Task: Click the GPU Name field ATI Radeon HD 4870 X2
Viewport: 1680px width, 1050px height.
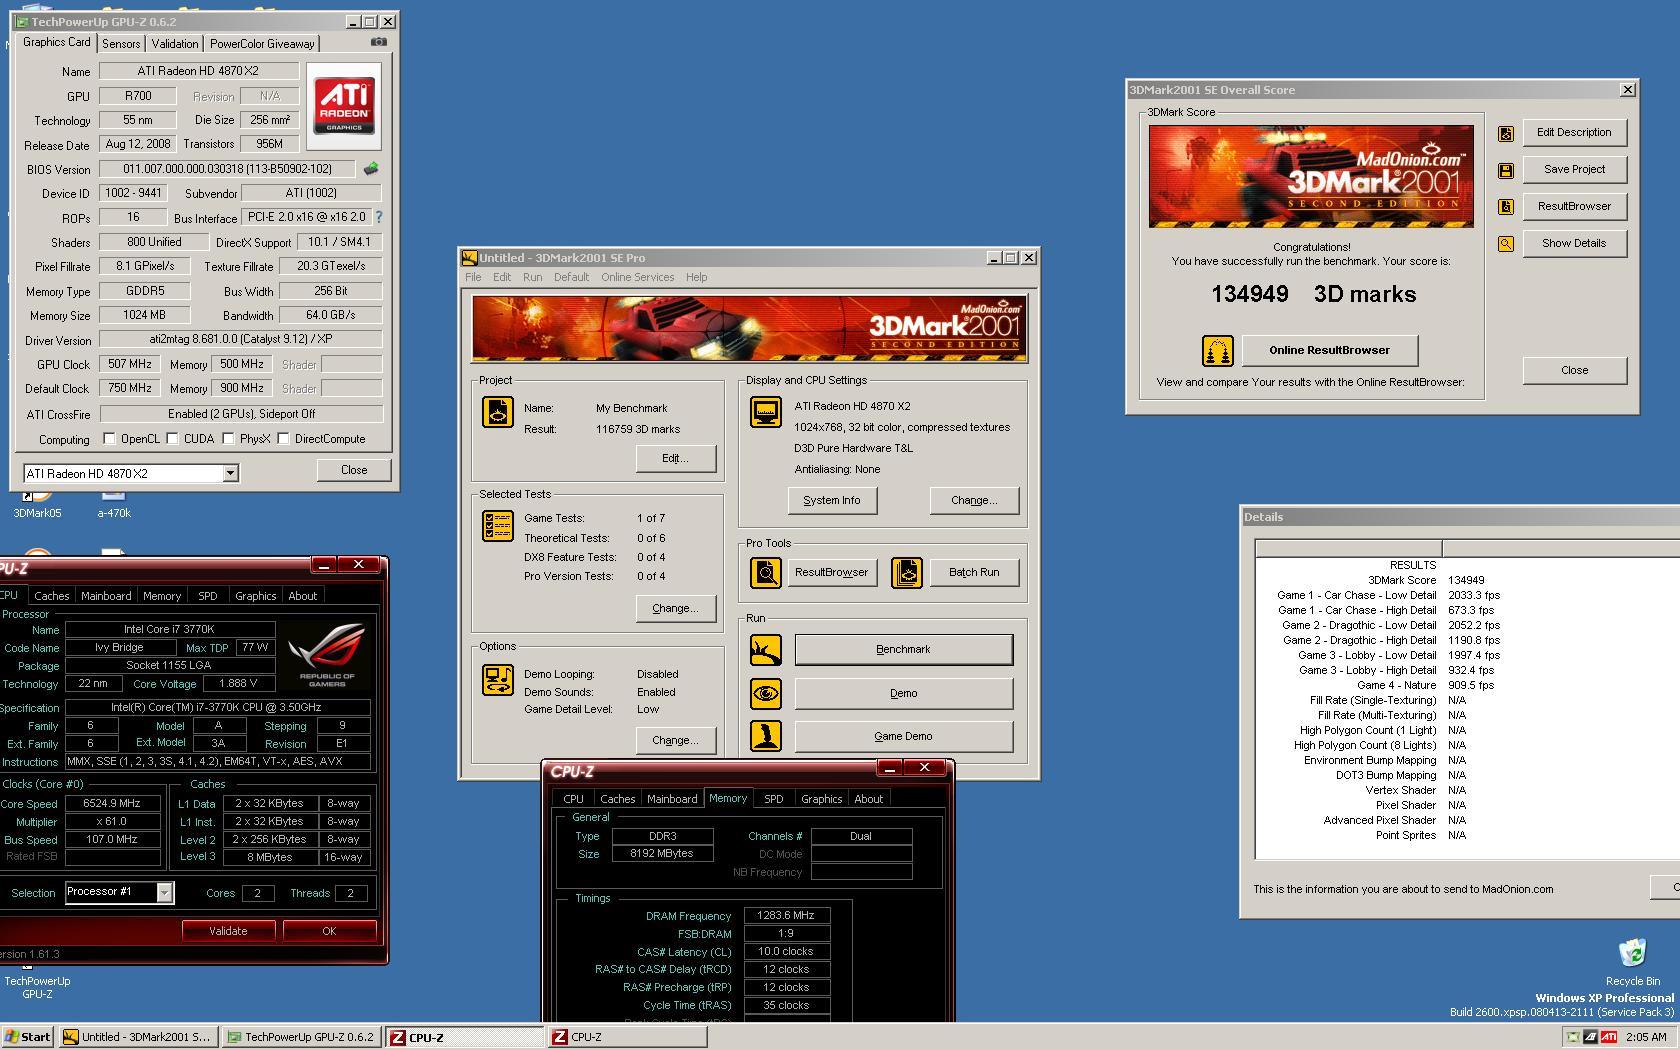Action: [198, 71]
